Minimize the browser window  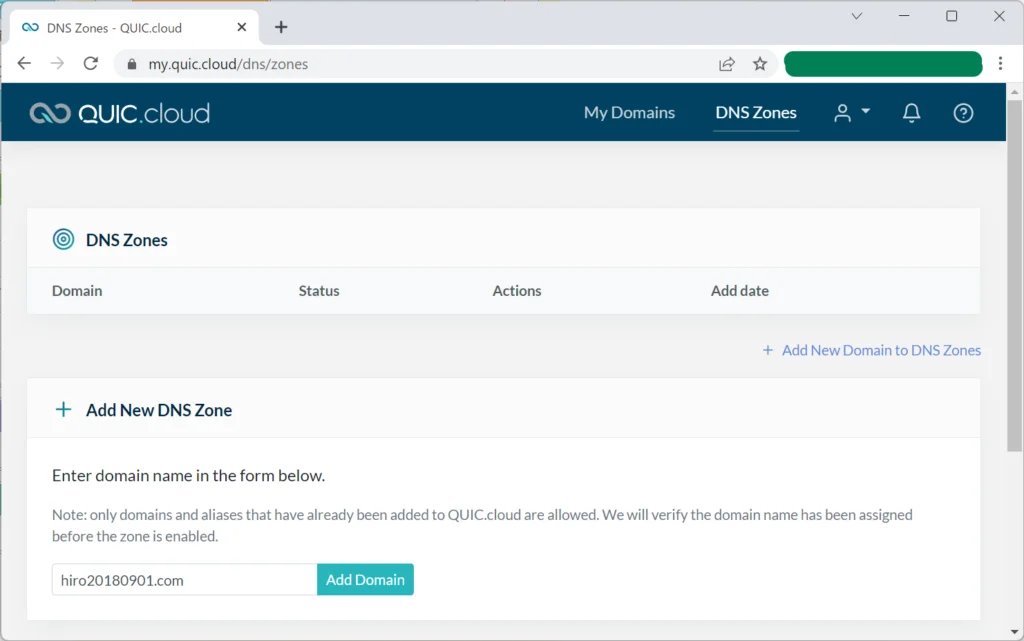pos(904,16)
